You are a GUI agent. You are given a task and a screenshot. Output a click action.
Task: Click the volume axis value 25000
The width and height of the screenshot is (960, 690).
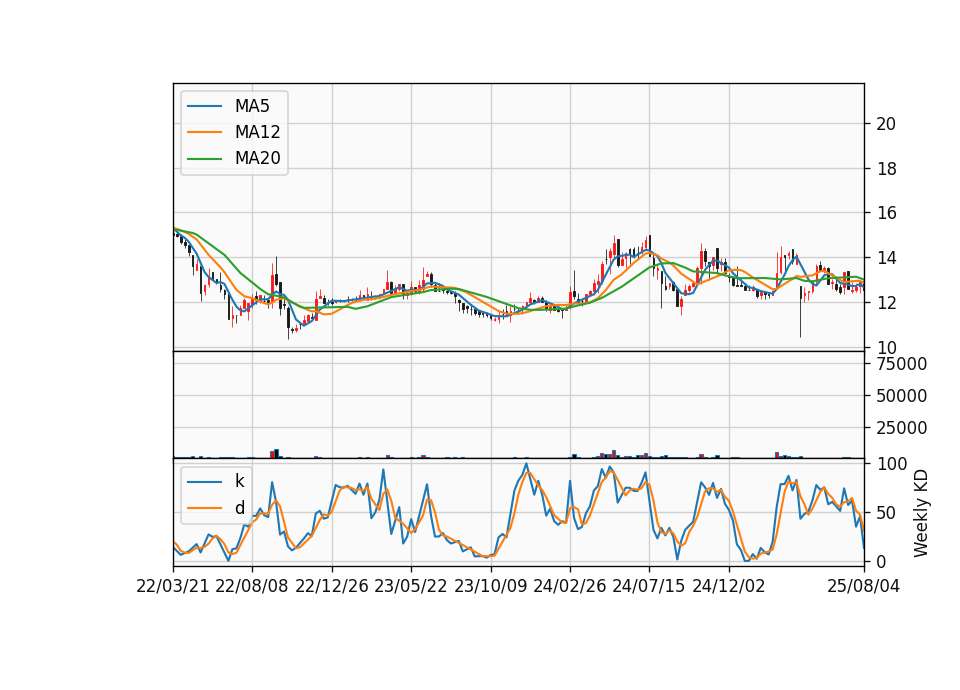coord(901,428)
